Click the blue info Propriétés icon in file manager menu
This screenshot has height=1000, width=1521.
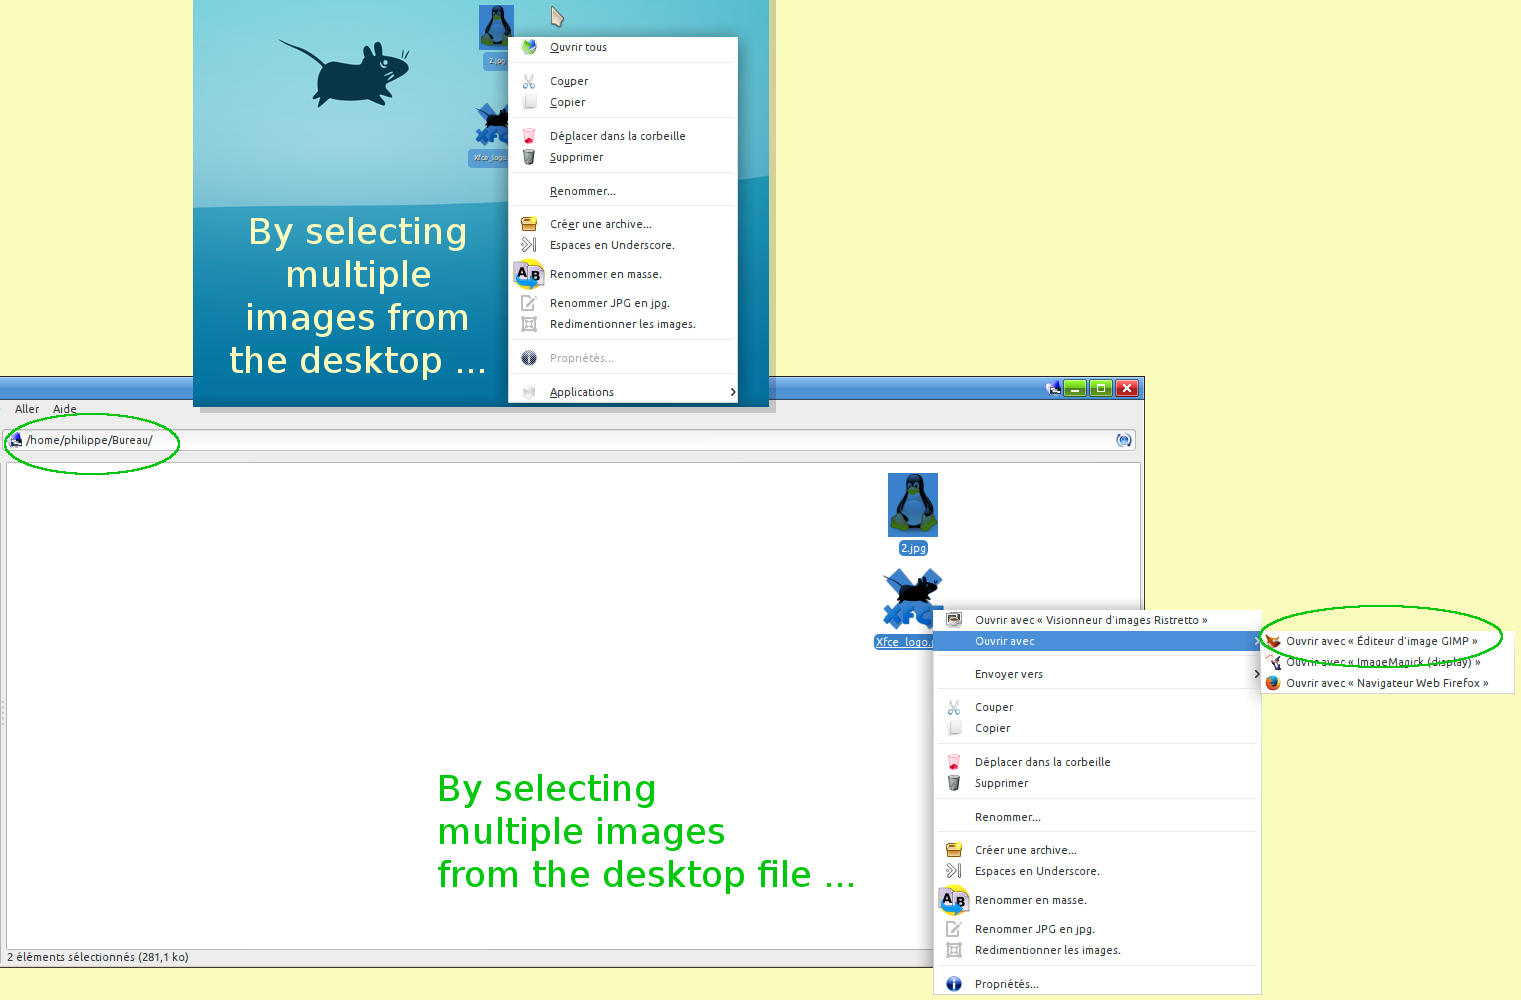click(954, 984)
